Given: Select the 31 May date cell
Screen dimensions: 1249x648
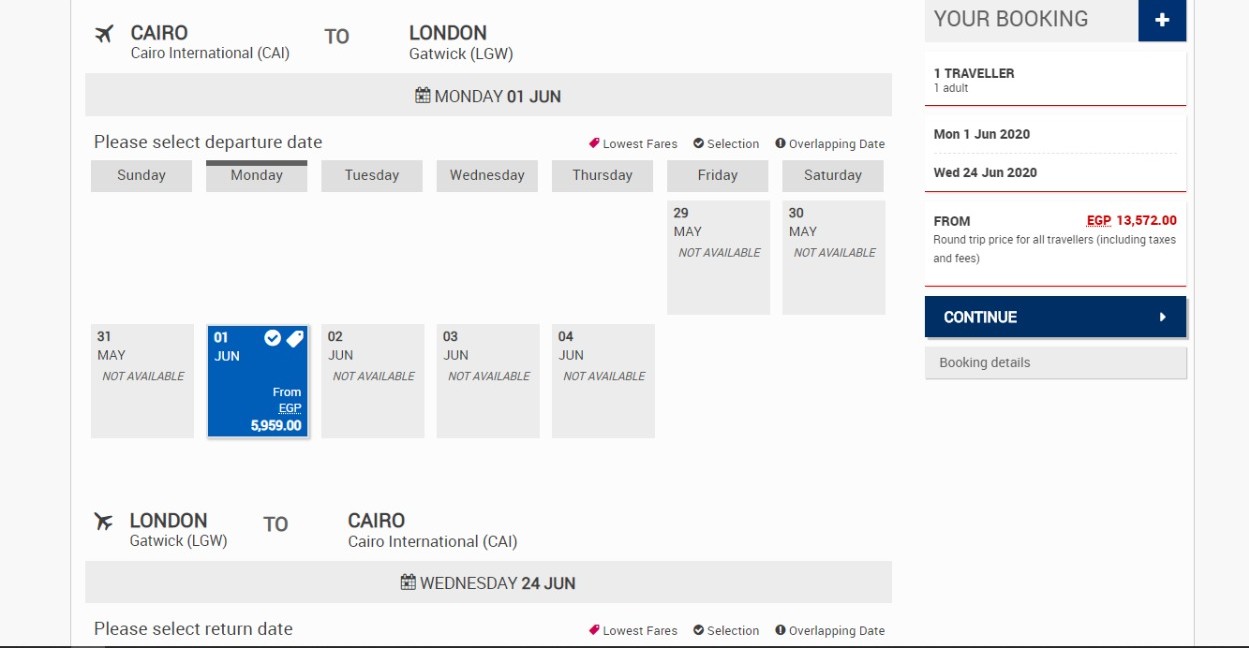Looking at the screenshot, I should pos(142,381).
